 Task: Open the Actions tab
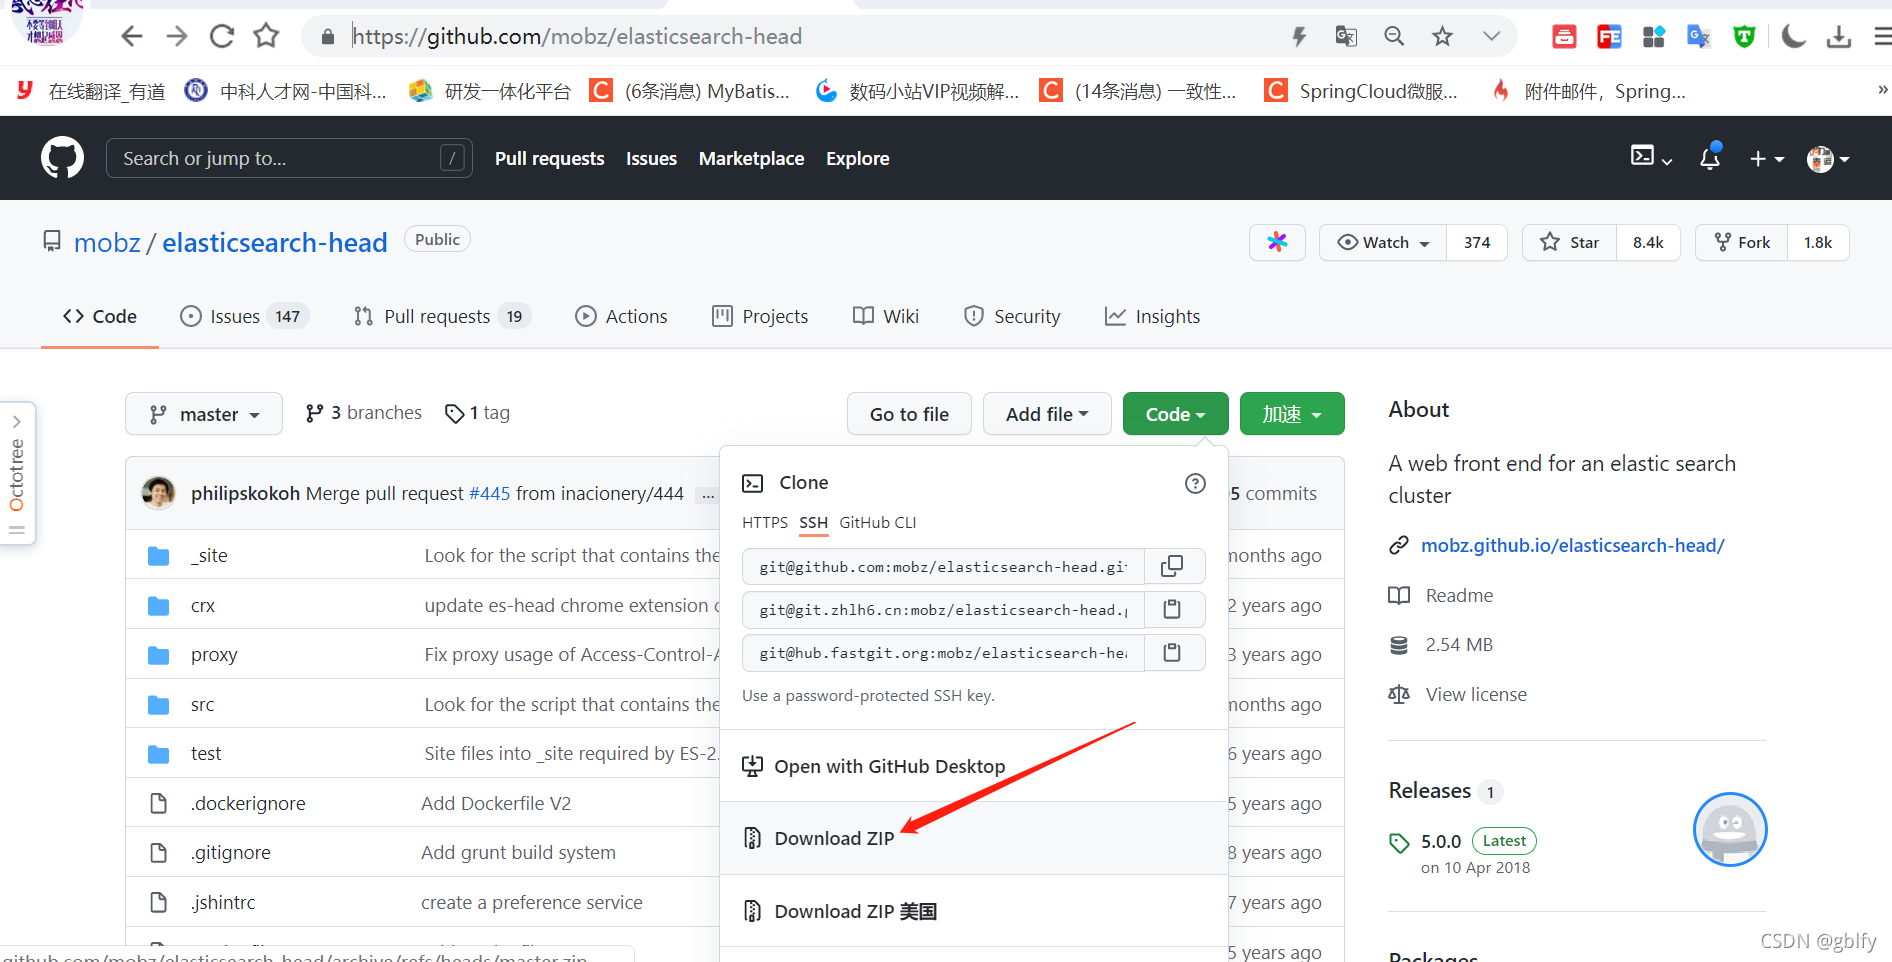tap(621, 316)
